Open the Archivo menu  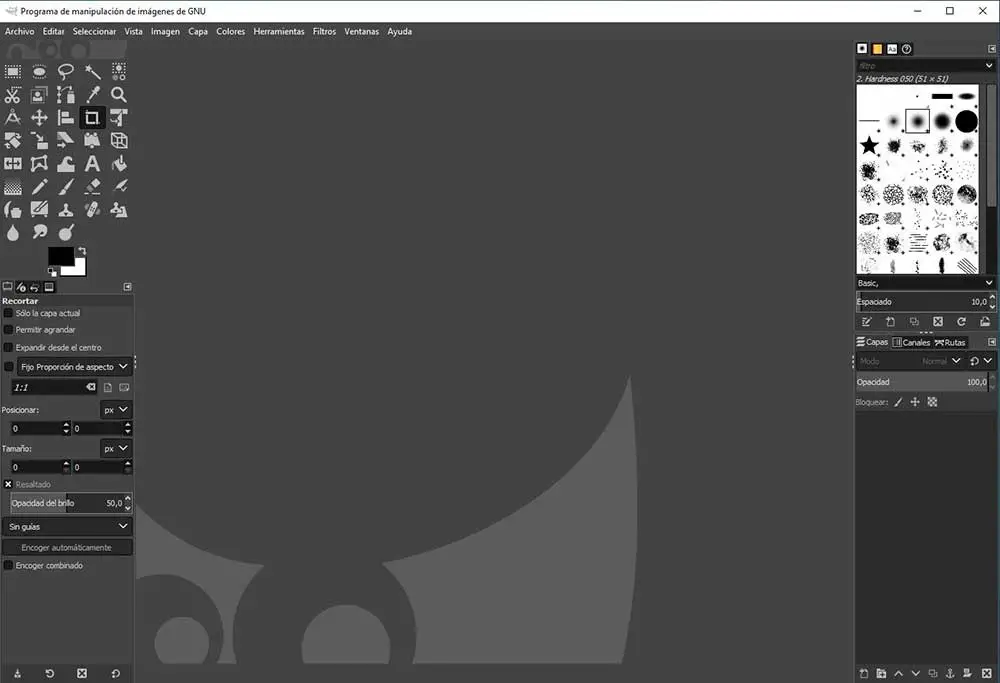(x=20, y=31)
